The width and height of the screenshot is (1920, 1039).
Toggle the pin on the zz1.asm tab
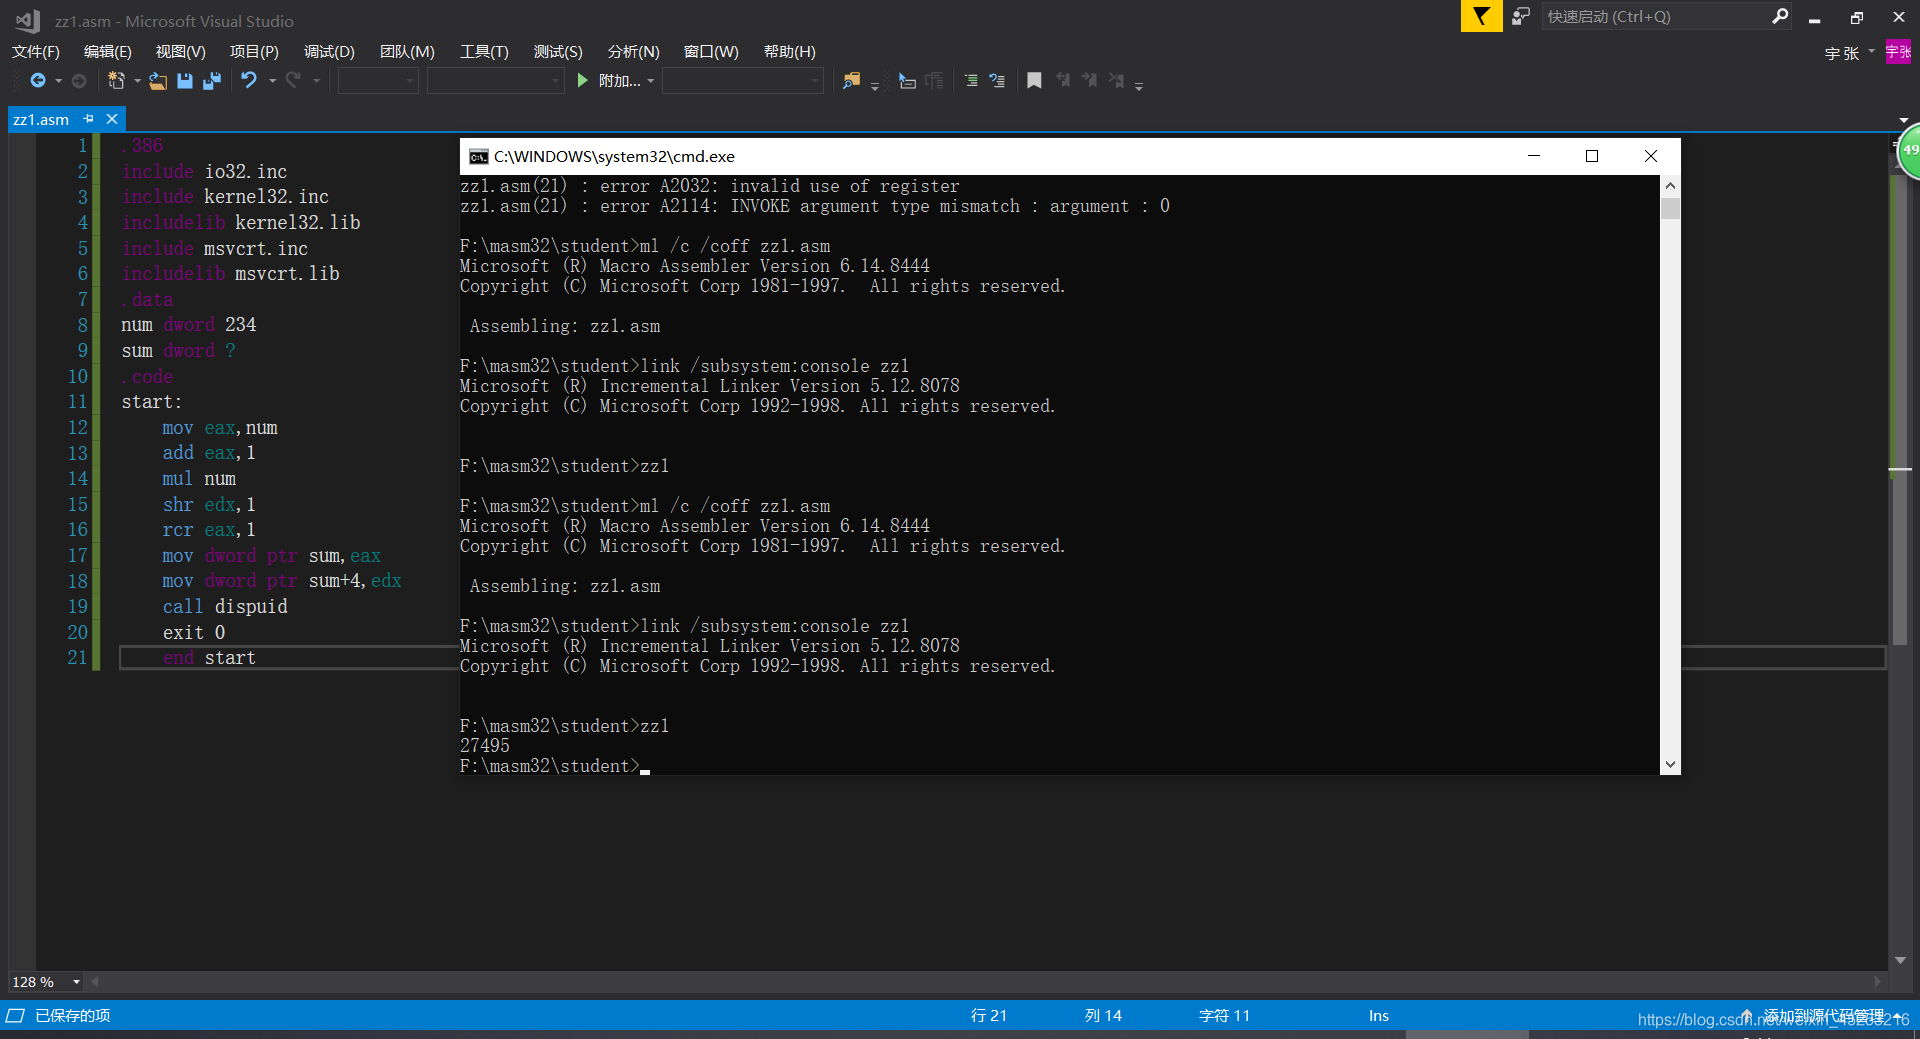(89, 119)
